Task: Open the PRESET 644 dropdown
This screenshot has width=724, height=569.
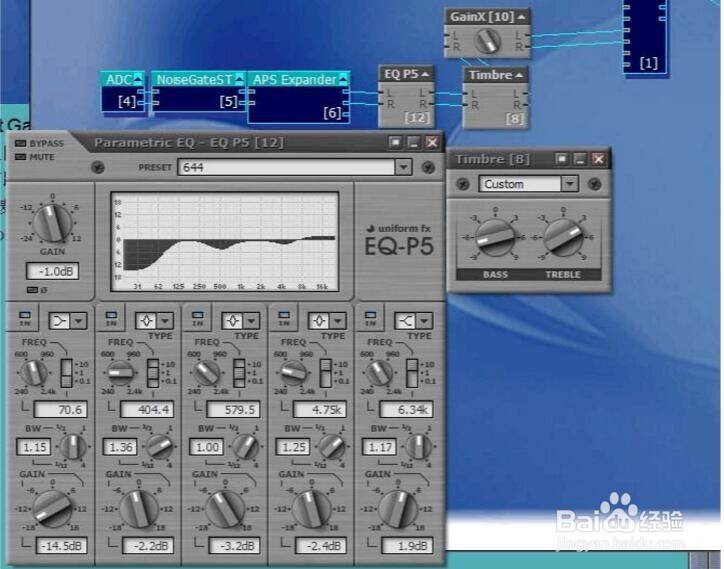Action: (403, 167)
